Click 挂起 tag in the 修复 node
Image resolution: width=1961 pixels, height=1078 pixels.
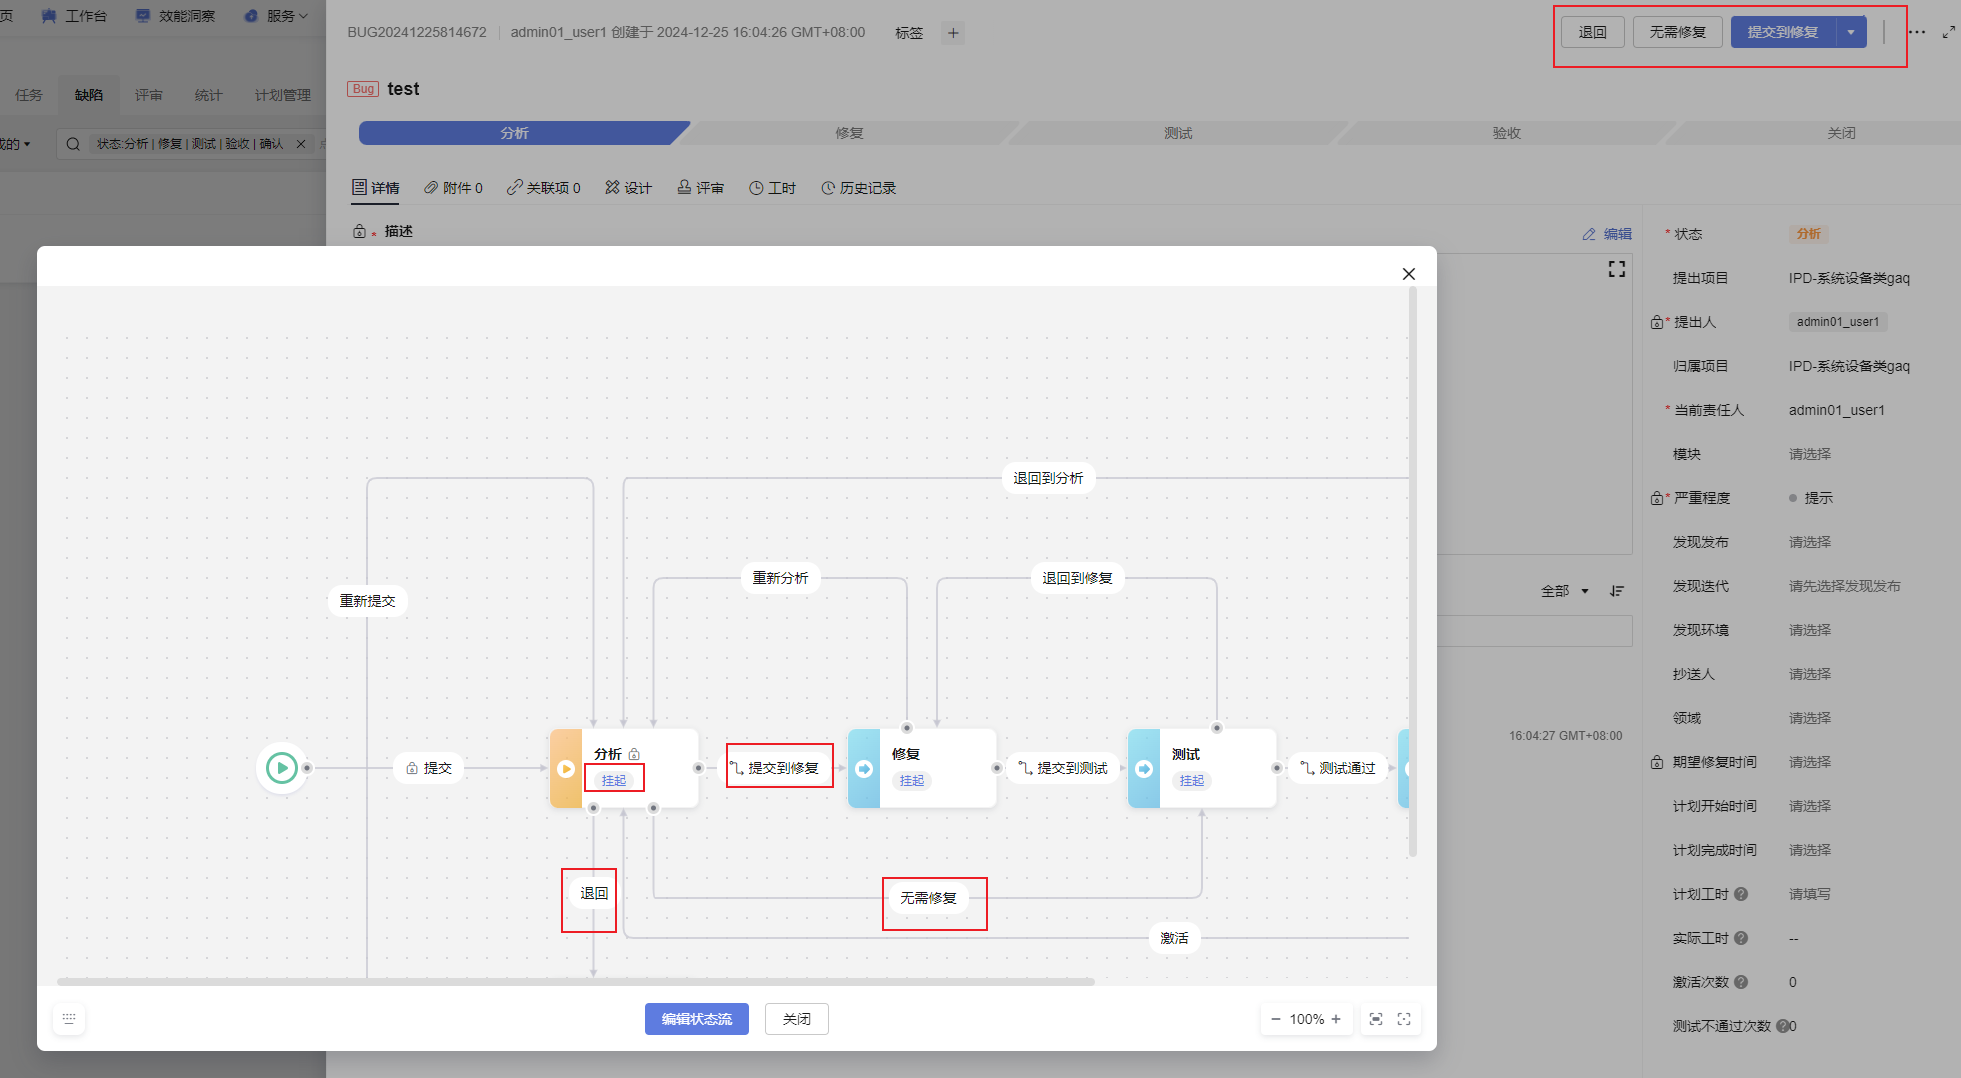coord(912,781)
